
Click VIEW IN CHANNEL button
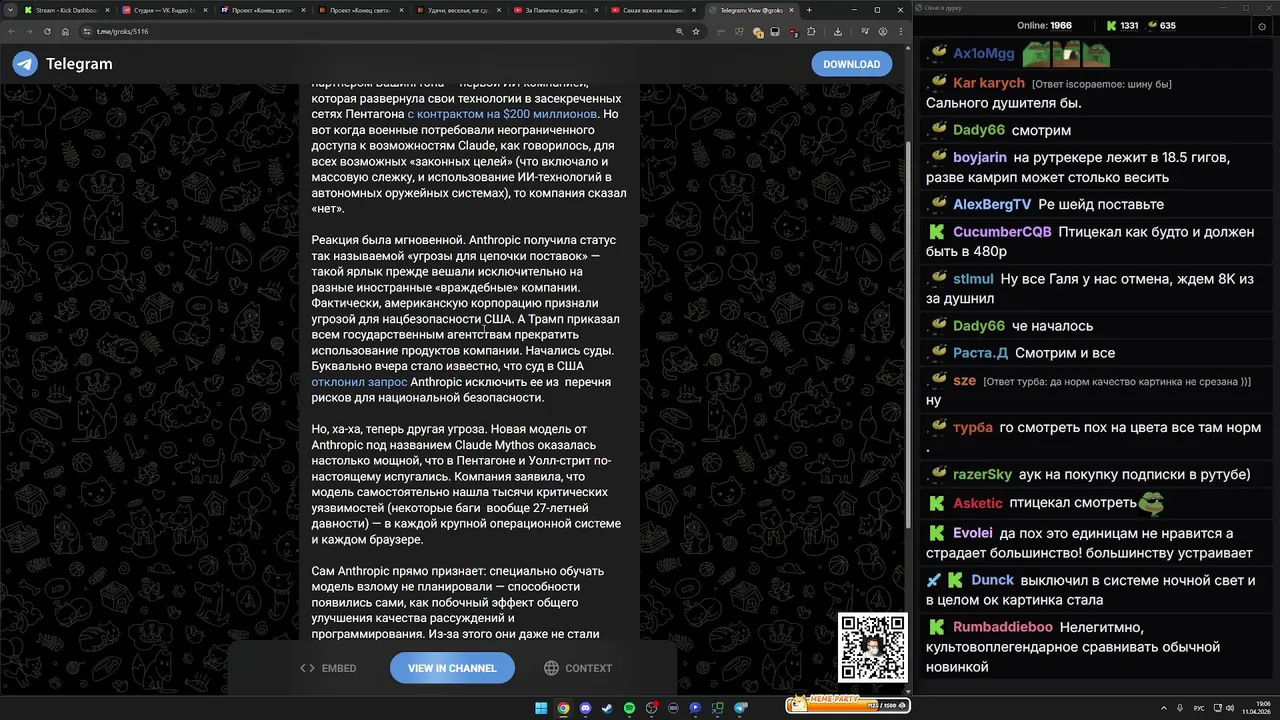tap(452, 668)
